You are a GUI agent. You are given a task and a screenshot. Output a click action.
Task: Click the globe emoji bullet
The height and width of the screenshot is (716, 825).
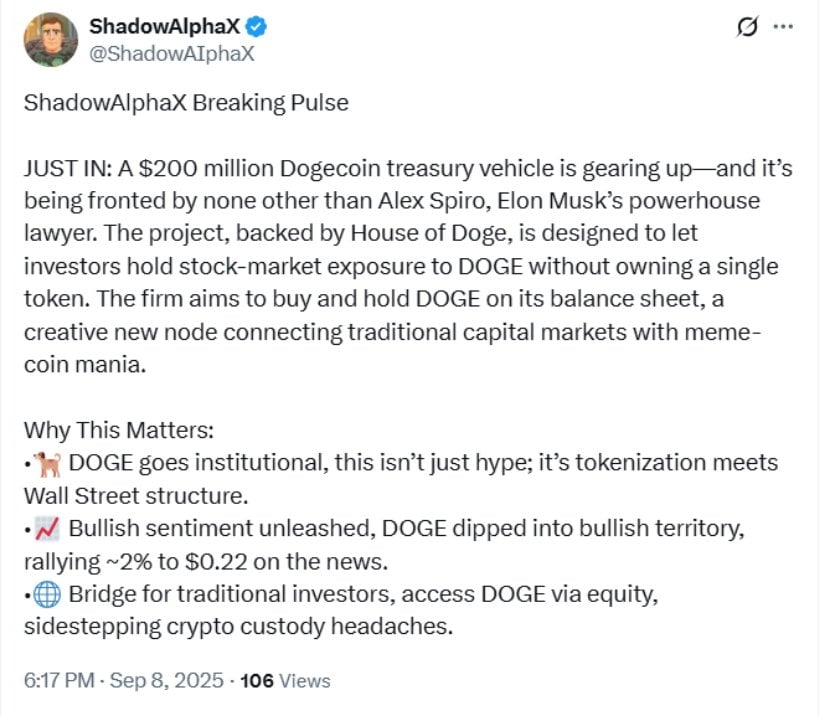[x=47, y=594]
